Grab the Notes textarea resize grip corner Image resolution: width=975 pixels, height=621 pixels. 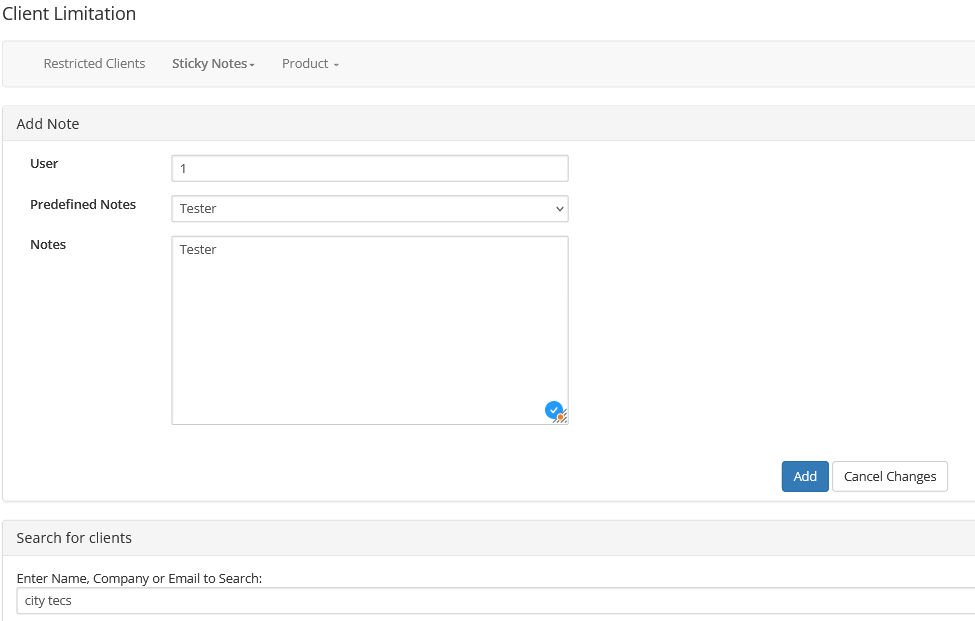point(563,420)
